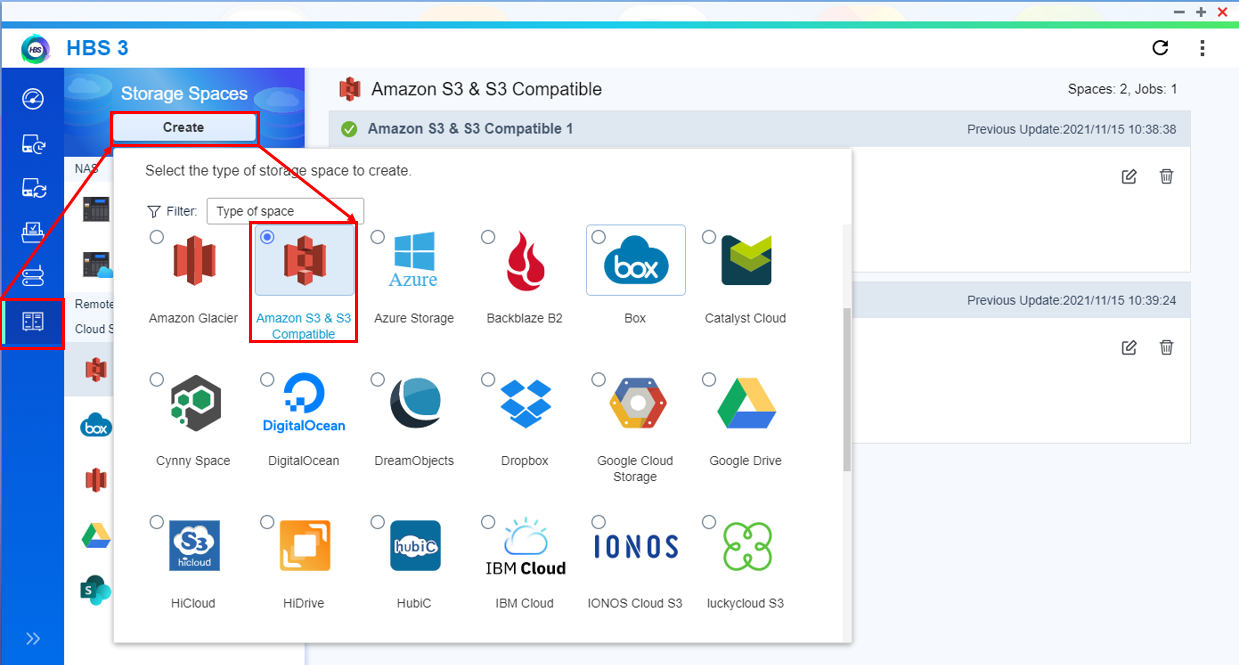Image resolution: width=1239 pixels, height=665 pixels.
Task: Collapse the Amazon S3 & S3 Compatible 1 header
Action: coord(470,129)
